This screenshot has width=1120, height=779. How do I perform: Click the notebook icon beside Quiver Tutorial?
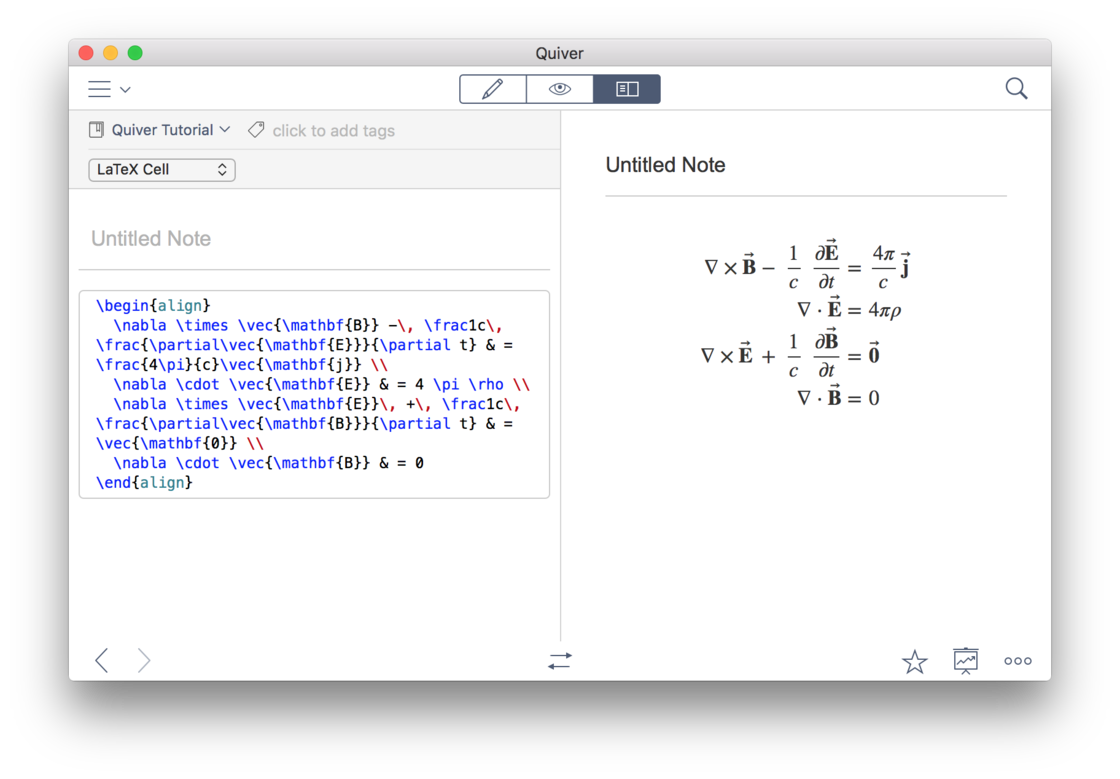pos(96,130)
